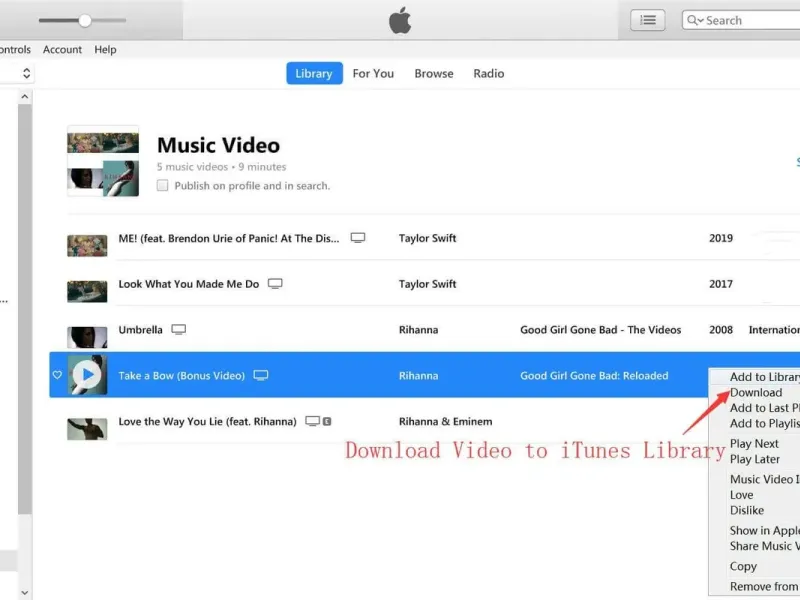Click the search magnifier icon
This screenshot has height=600, width=800.
692,20
